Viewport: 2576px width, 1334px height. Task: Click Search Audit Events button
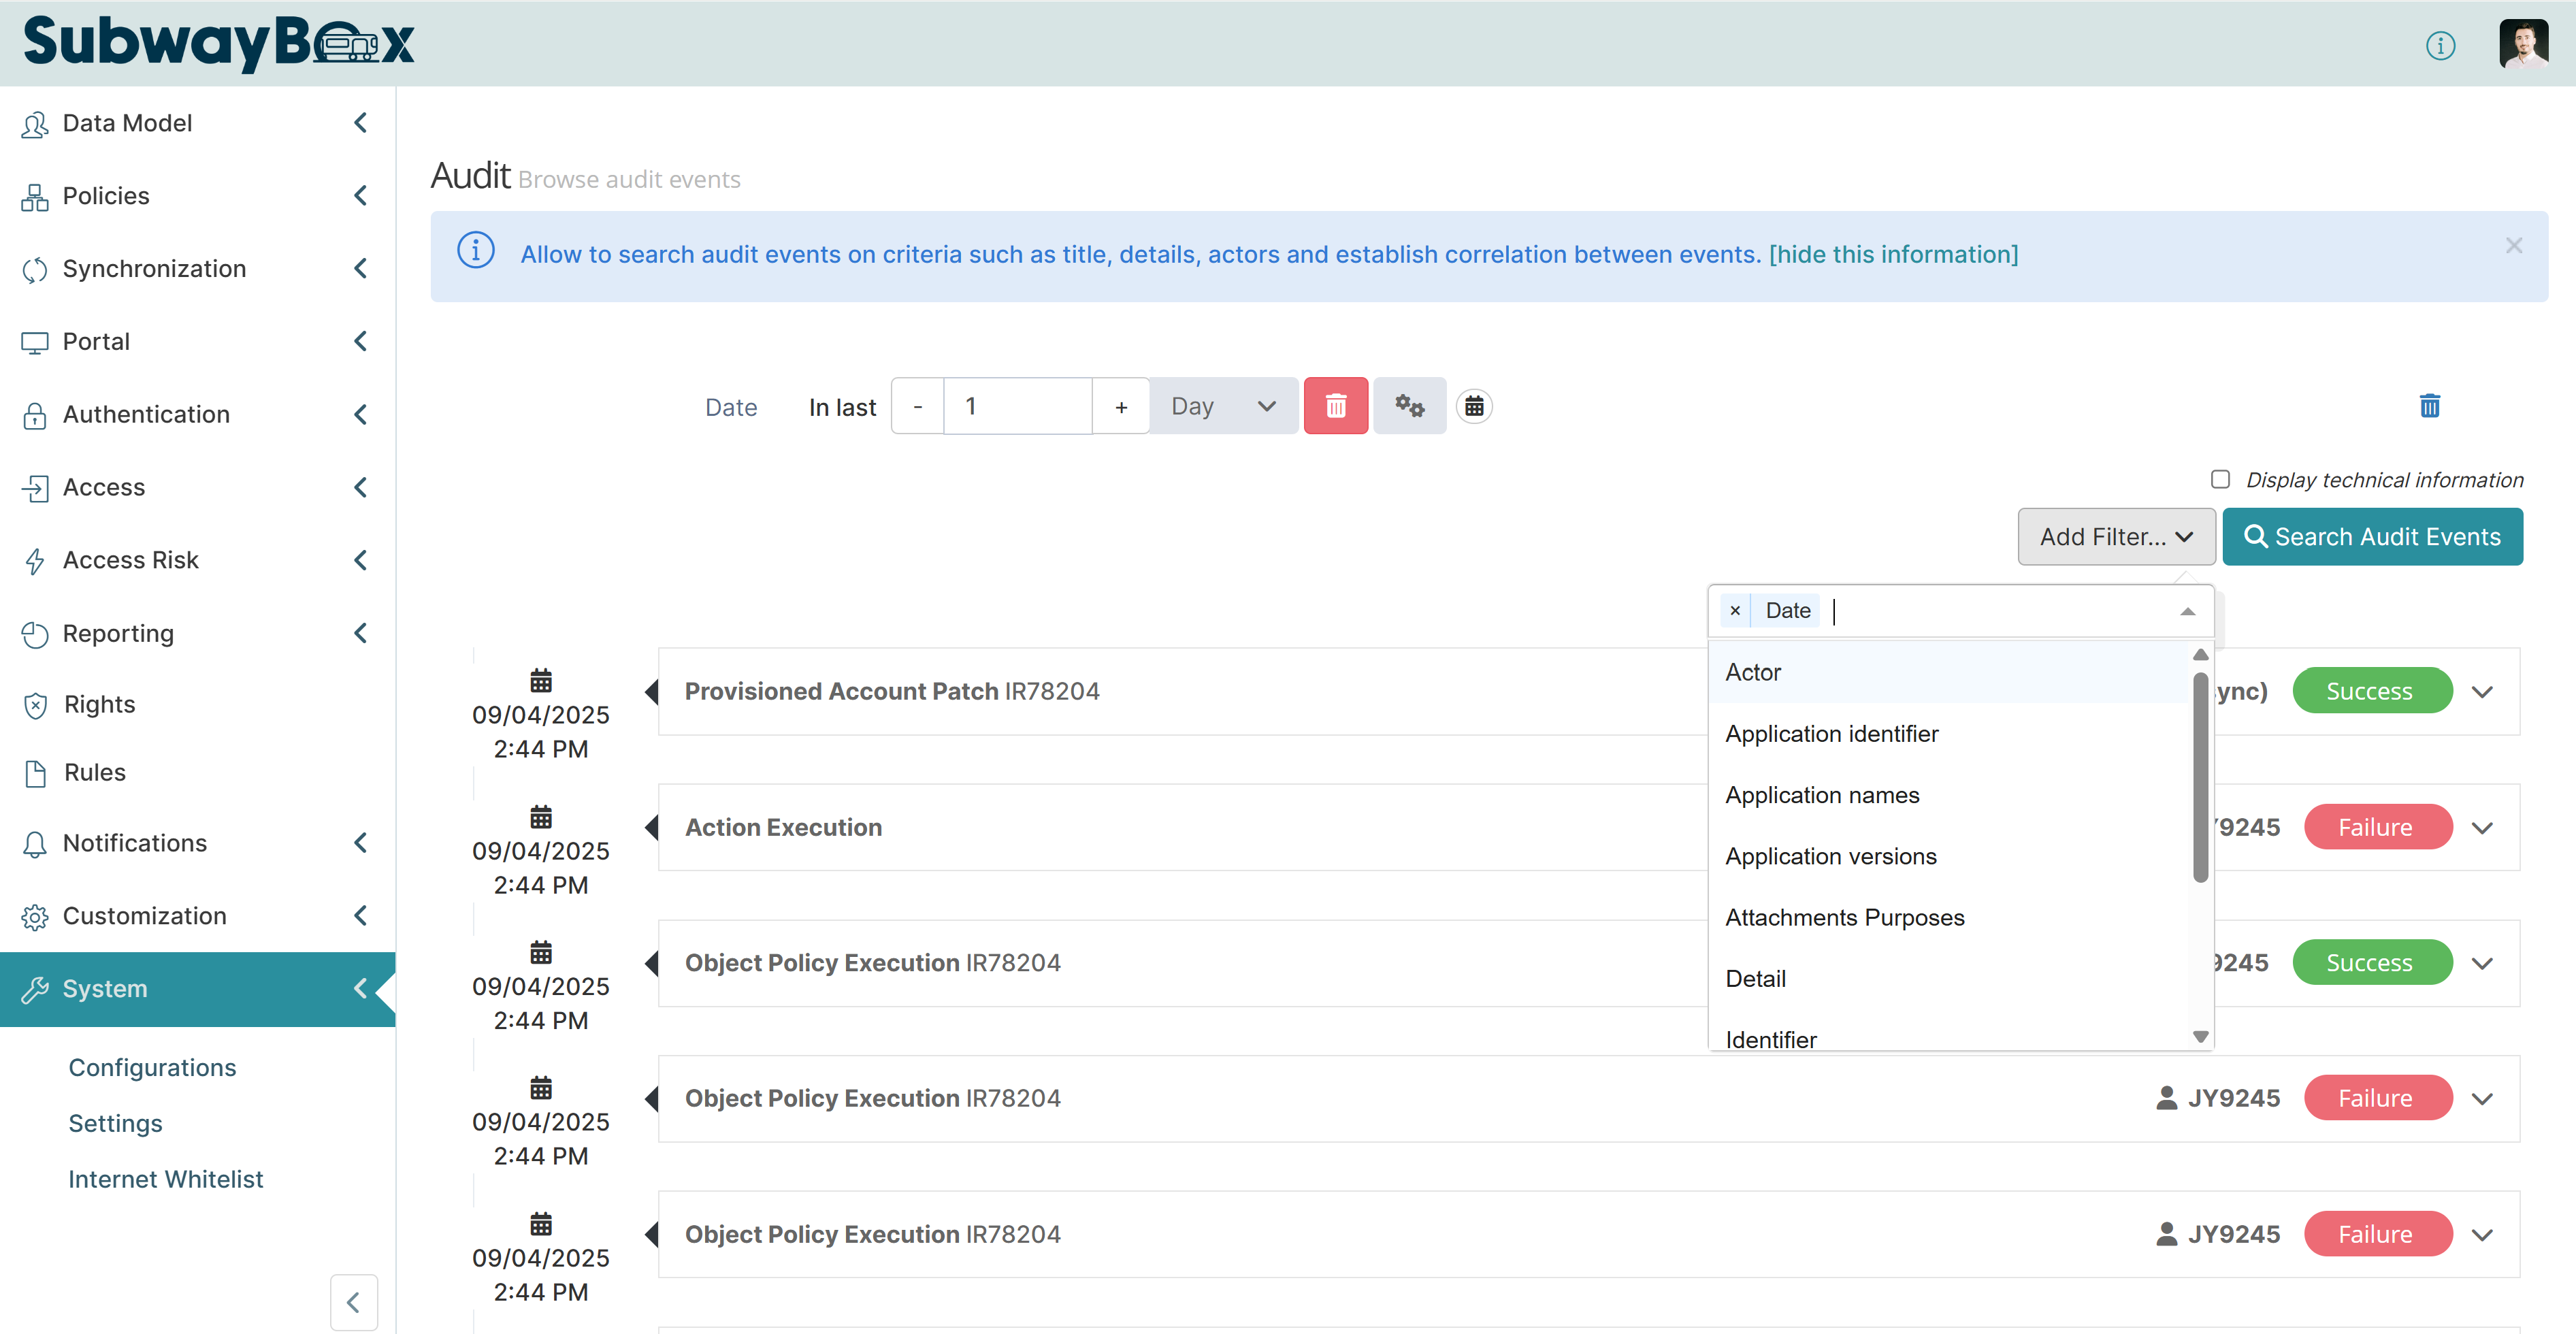click(x=2372, y=537)
